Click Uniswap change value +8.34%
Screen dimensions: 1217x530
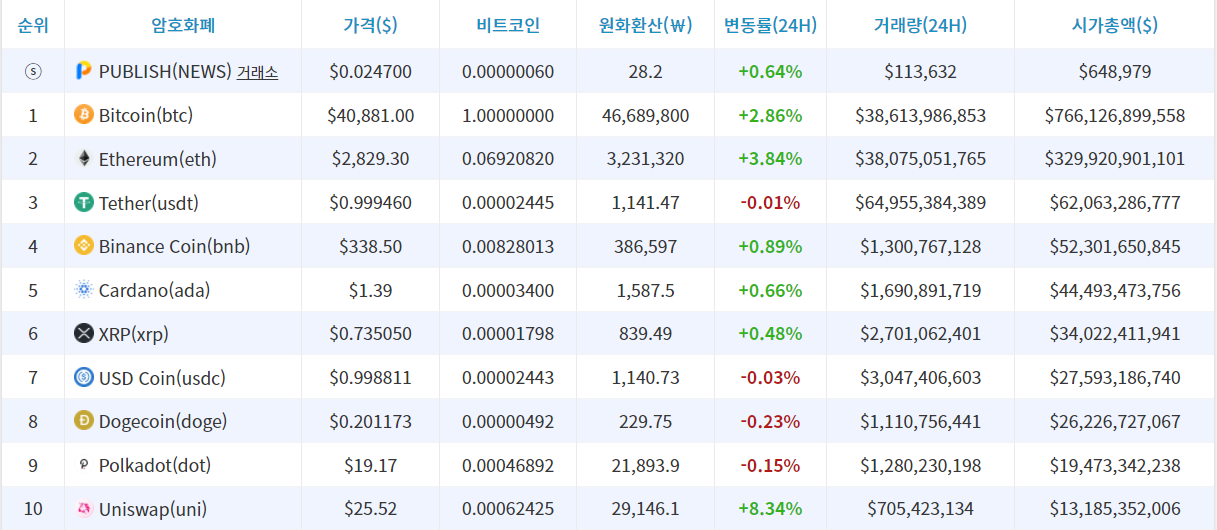click(770, 509)
